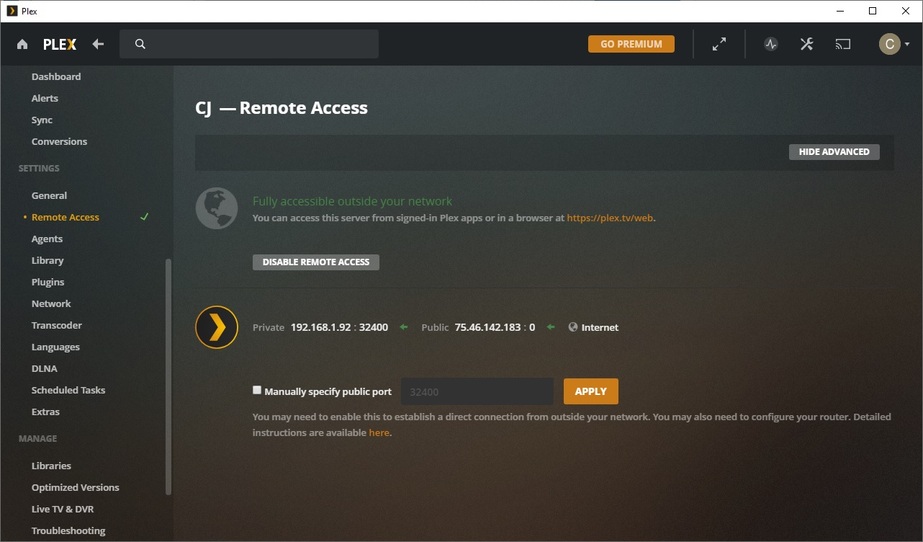Click the green arrow after public address
The width and height of the screenshot is (923, 542).
(550, 327)
